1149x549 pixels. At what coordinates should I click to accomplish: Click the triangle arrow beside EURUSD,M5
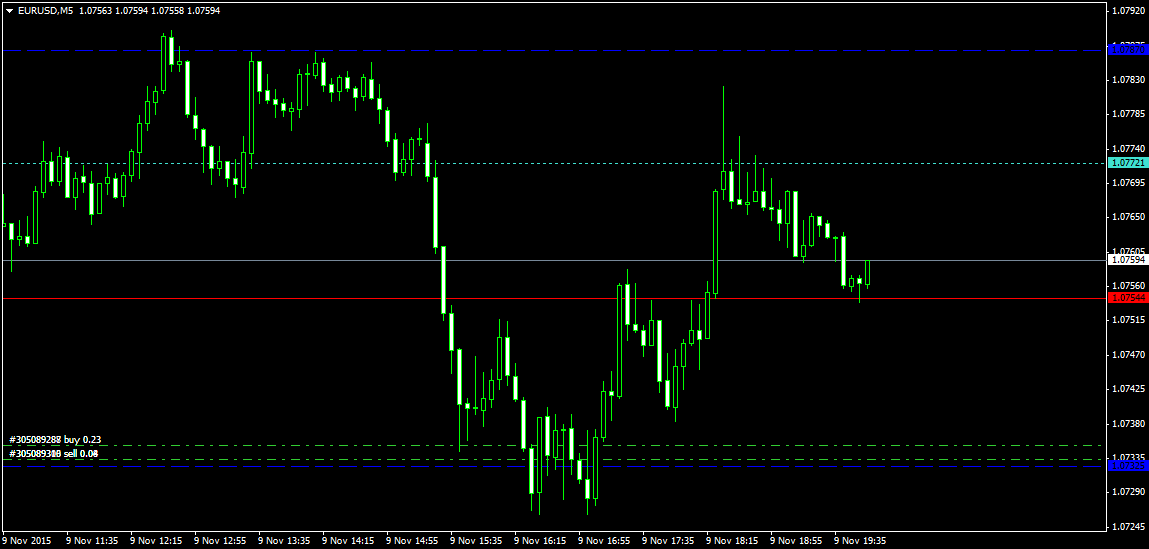tap(8, 11)
